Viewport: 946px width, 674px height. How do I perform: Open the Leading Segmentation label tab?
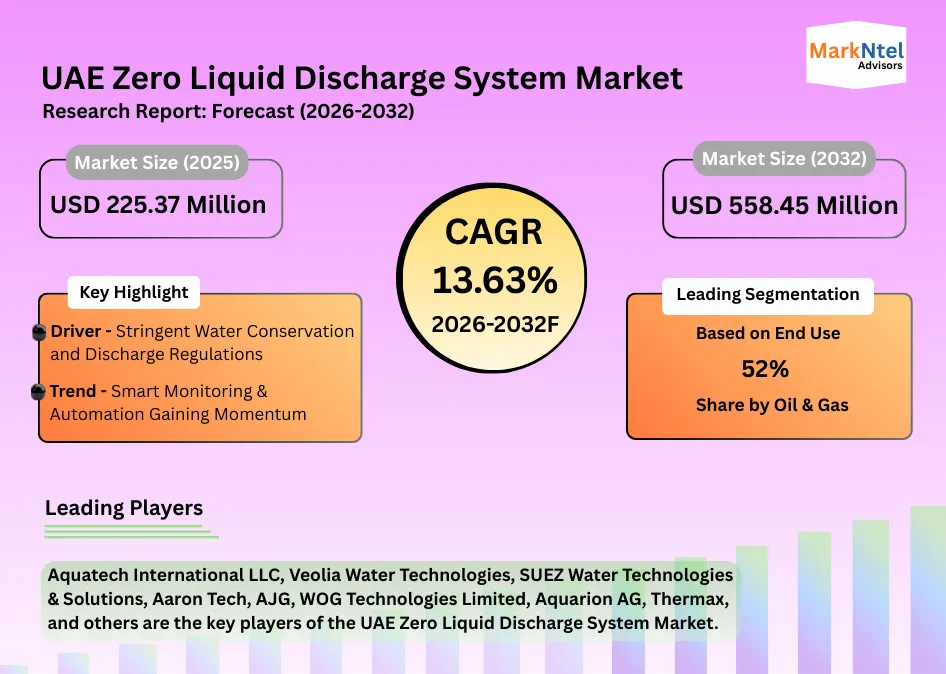[x=767, y=294]
